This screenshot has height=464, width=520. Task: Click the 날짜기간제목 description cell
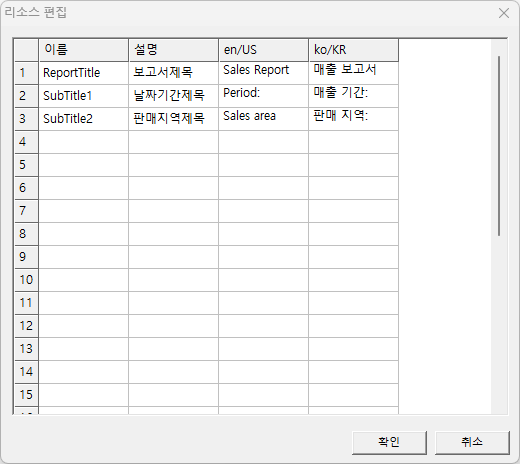174,96
